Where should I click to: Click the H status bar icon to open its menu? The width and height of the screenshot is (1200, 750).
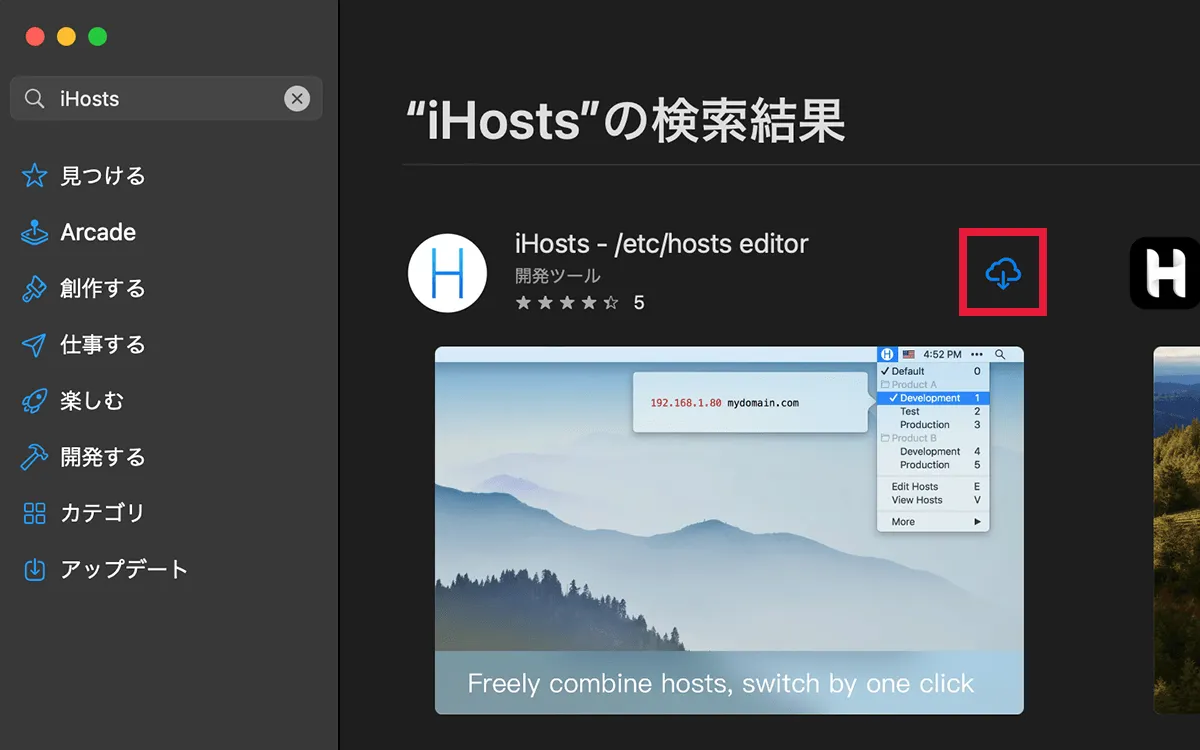coord(886,354)
